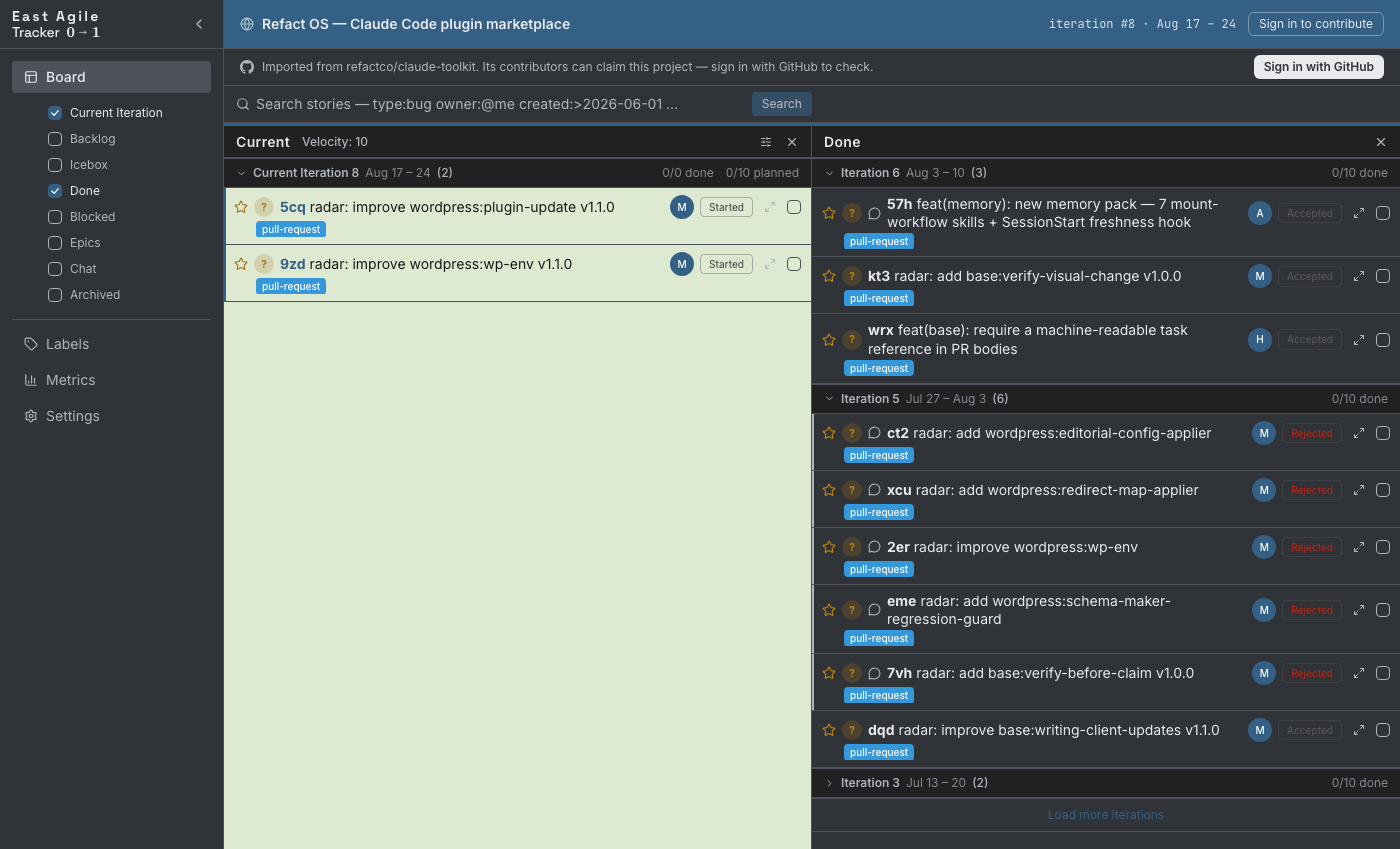Star the 57h memory pack story
The width and height of the screenshot is (1400, 849).
pos(829,213)
